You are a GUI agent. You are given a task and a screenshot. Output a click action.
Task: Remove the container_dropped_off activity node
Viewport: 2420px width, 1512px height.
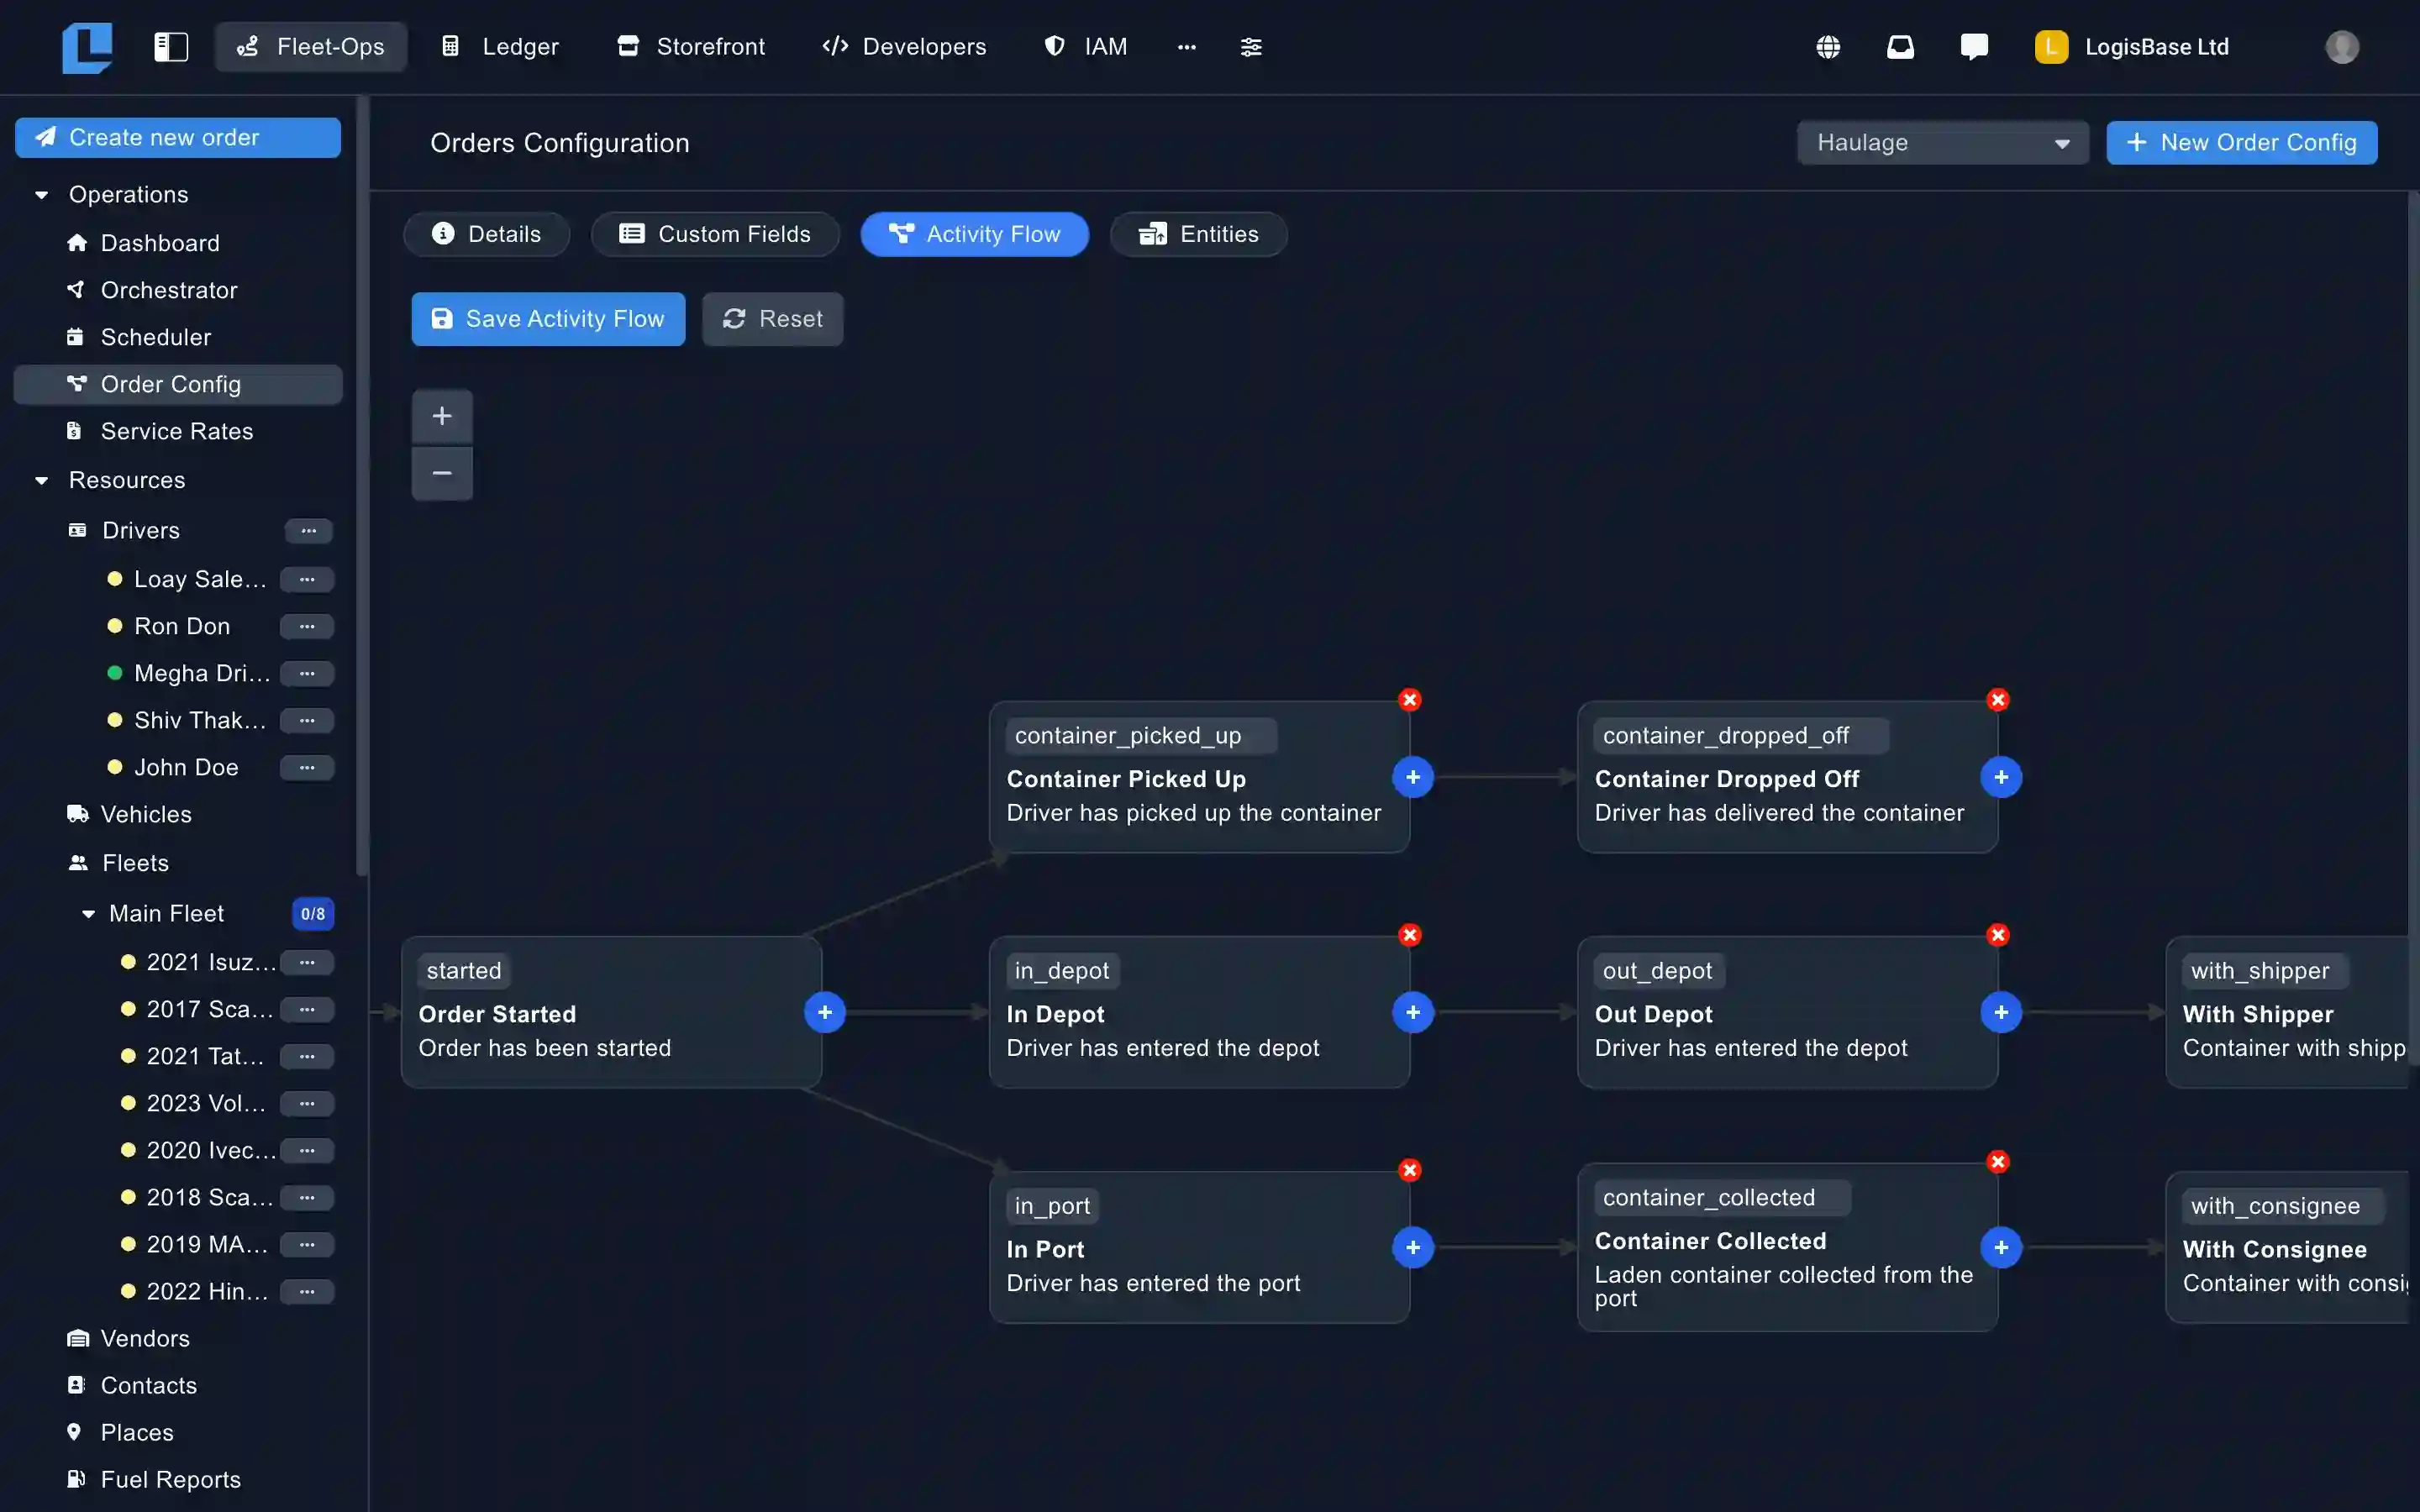tap(1998, 700)
